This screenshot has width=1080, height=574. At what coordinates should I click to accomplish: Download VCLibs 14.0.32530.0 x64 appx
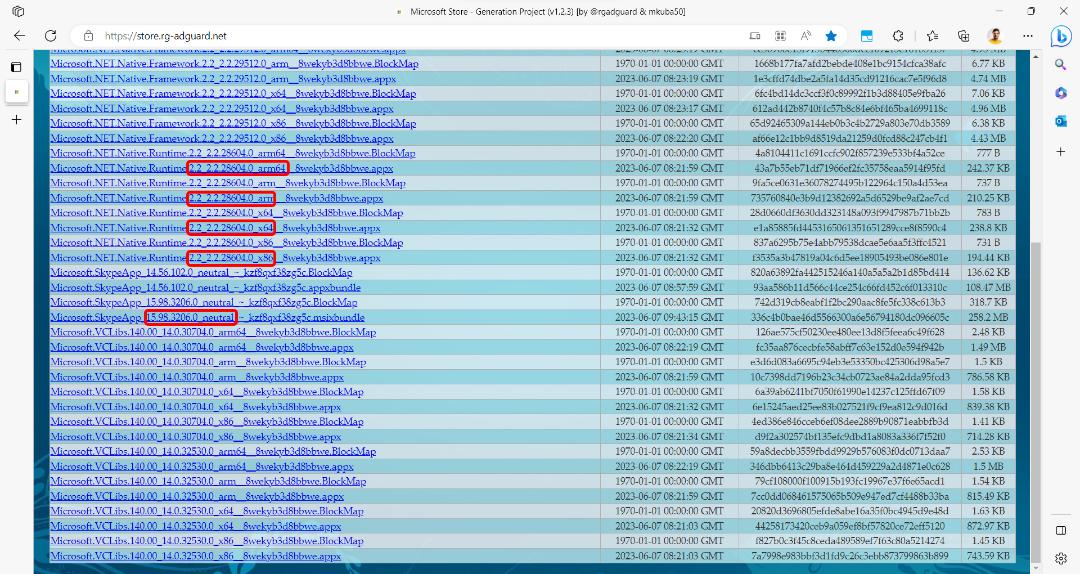(196, 526)
